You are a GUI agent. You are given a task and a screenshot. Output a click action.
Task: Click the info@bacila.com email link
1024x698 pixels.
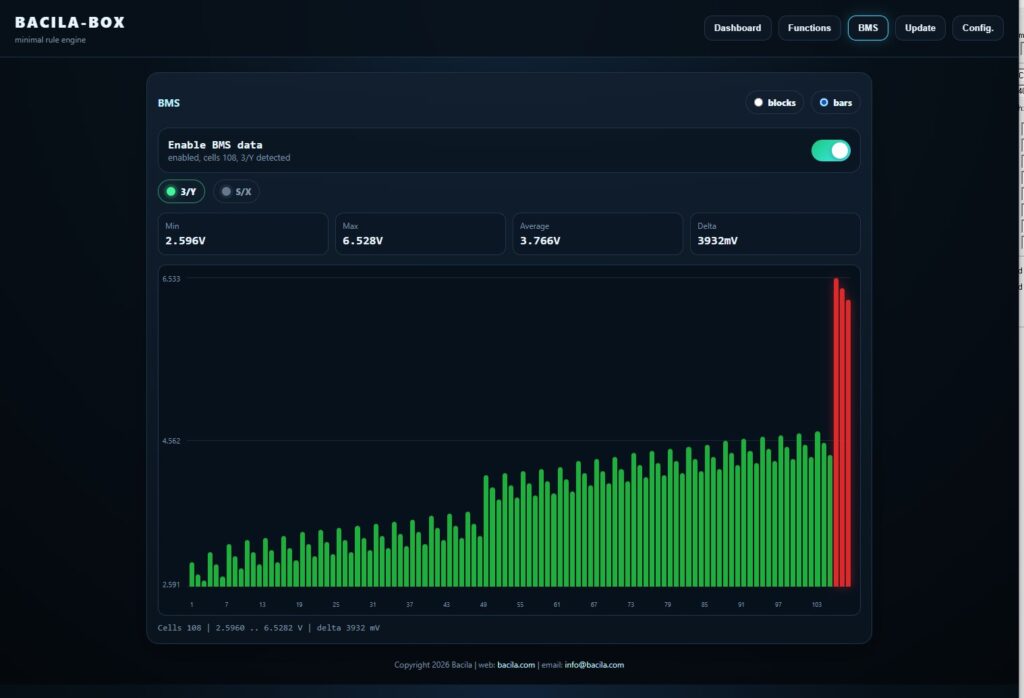pyautogui.click(x=594, y=665)
